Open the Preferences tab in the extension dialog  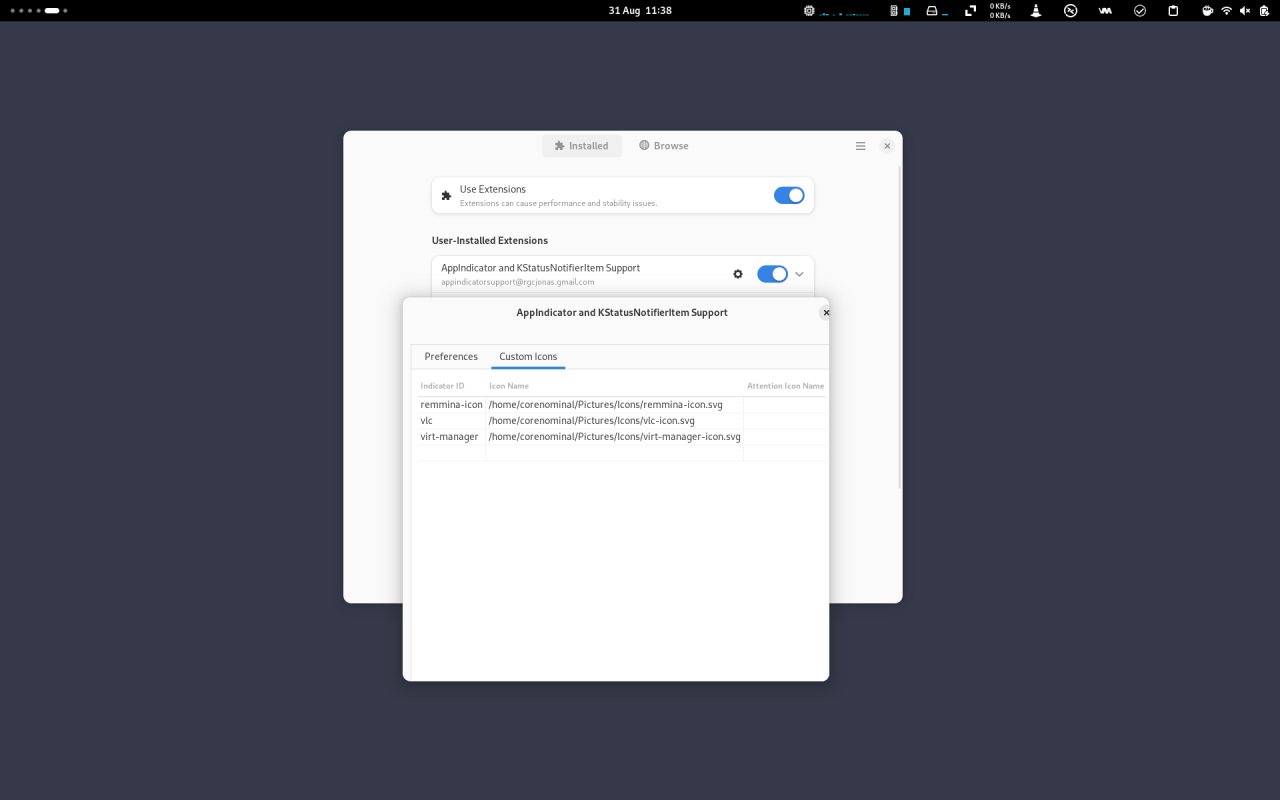451,356
